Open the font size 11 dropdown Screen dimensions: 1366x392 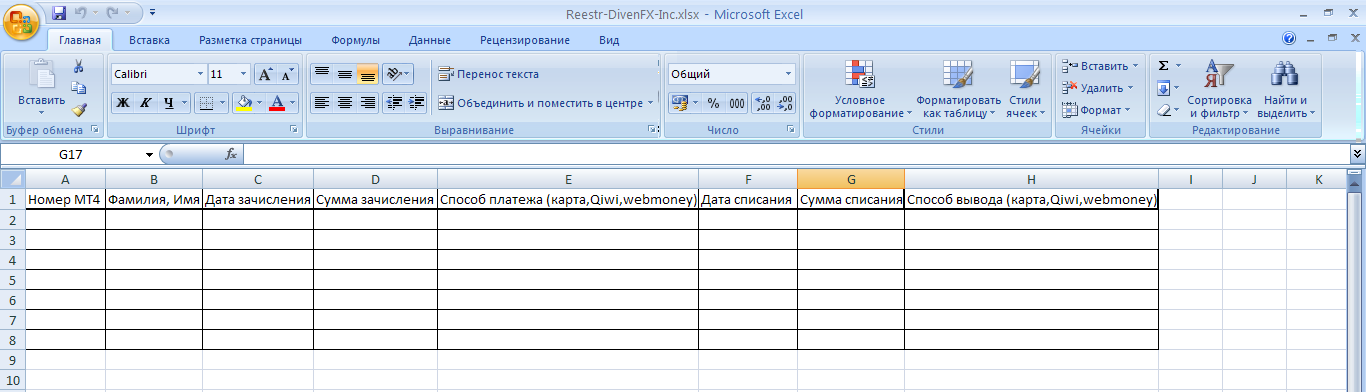click(x=243, y=74)
